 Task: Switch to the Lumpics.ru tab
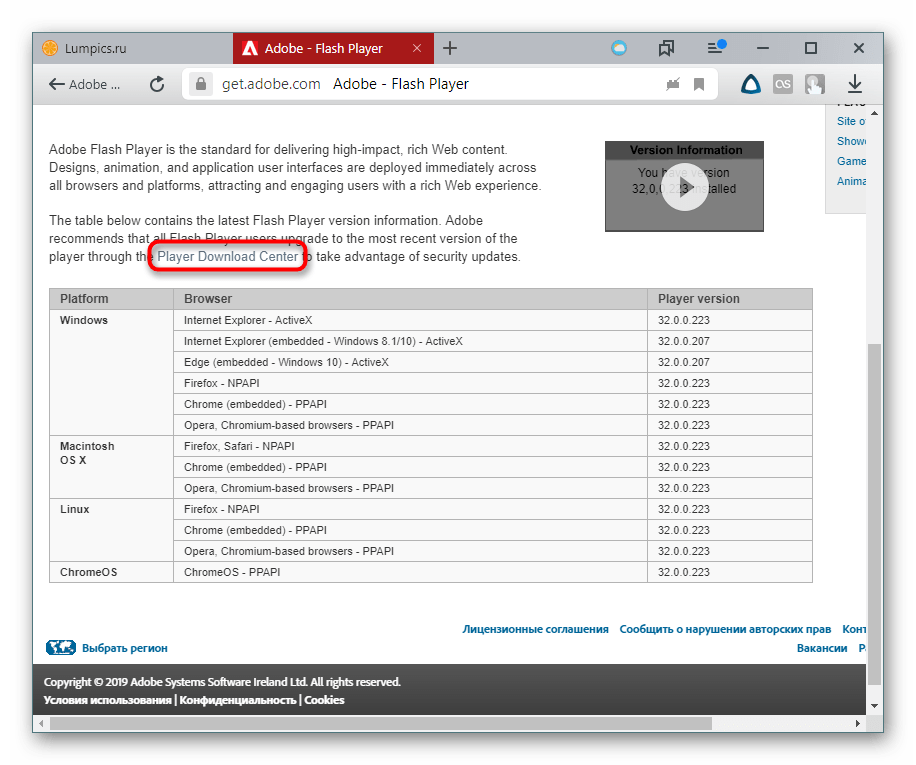pos(133,48)
